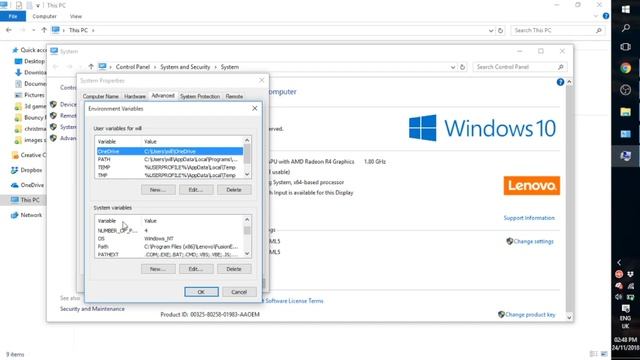Confirm Environment Variables with OK

pyautogui.click(x=201, y=292)
